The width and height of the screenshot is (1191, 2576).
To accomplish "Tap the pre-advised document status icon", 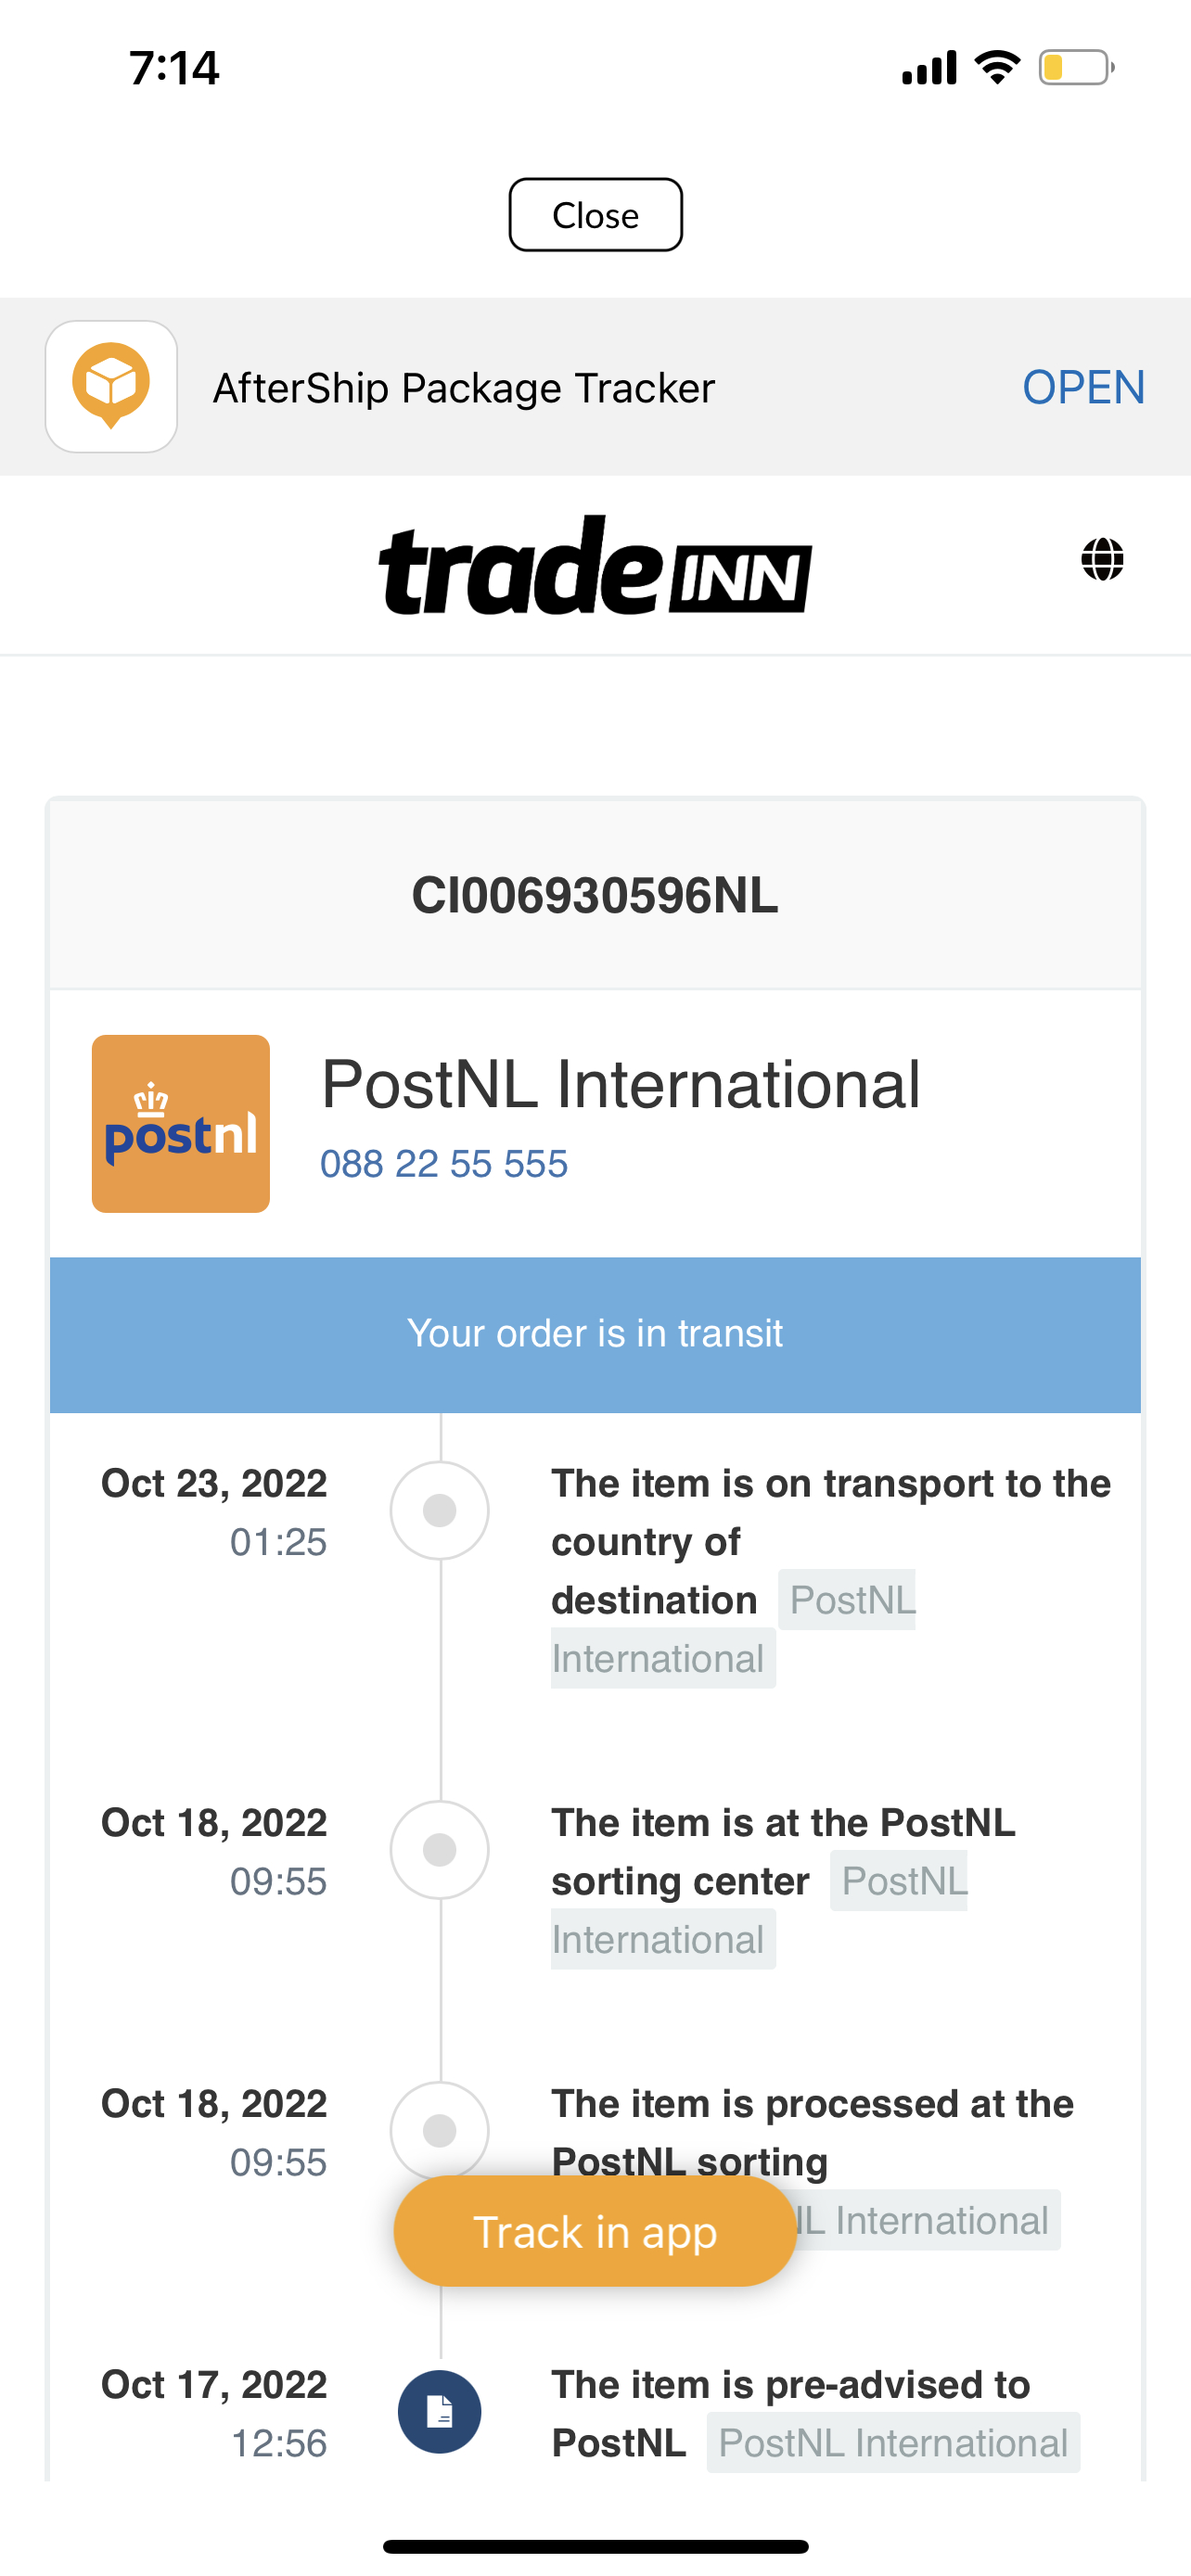I will click(439, 2411).
